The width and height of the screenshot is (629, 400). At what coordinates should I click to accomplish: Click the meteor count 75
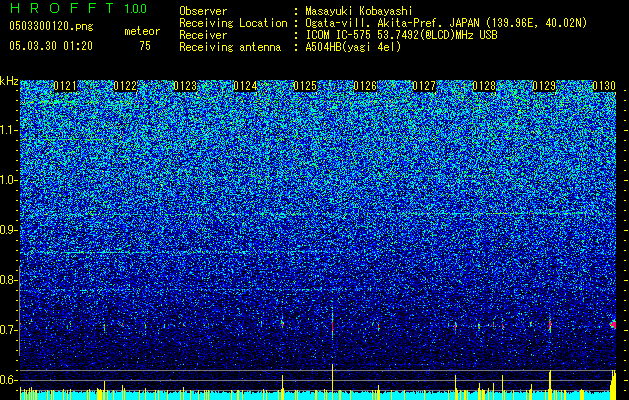(x=145, y=46)
